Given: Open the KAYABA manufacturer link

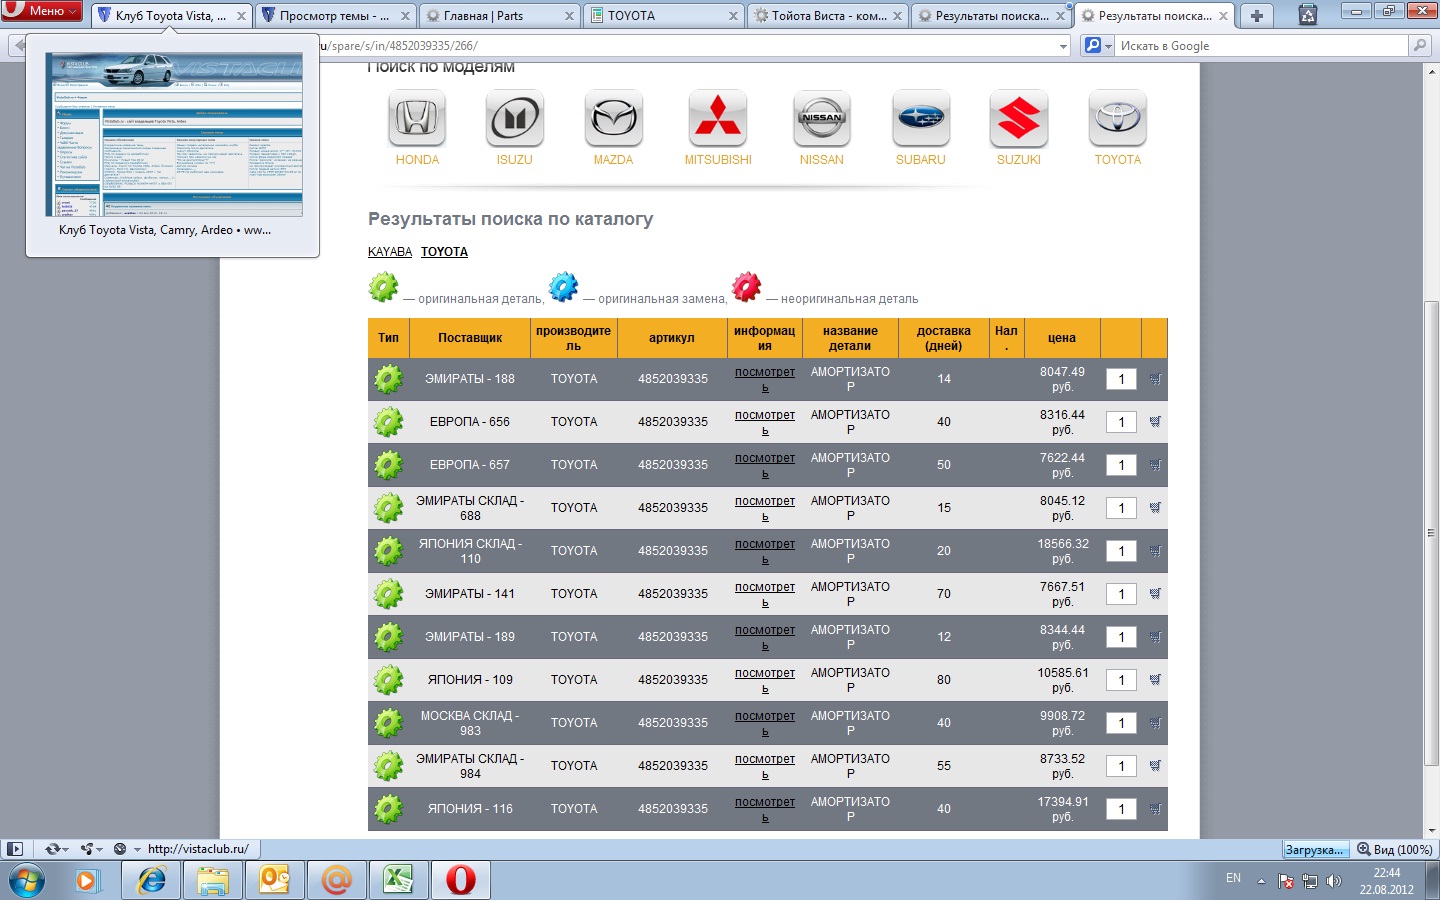Looking at the screenshot, I should [x=390, y=252].
